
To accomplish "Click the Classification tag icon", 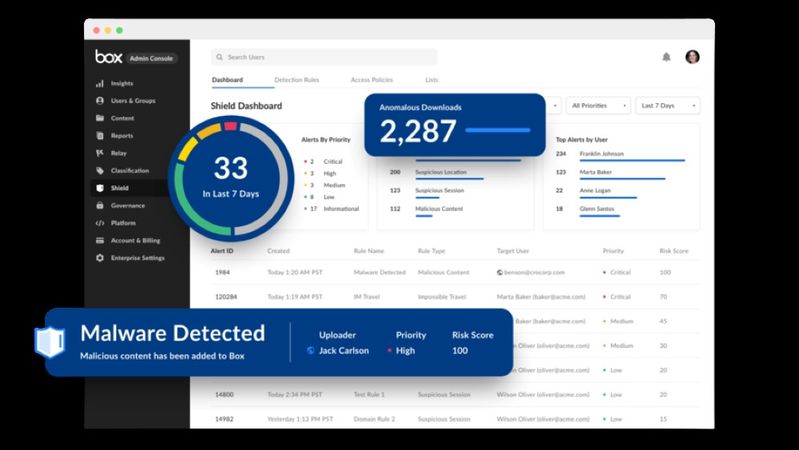I will click(100, 171).
